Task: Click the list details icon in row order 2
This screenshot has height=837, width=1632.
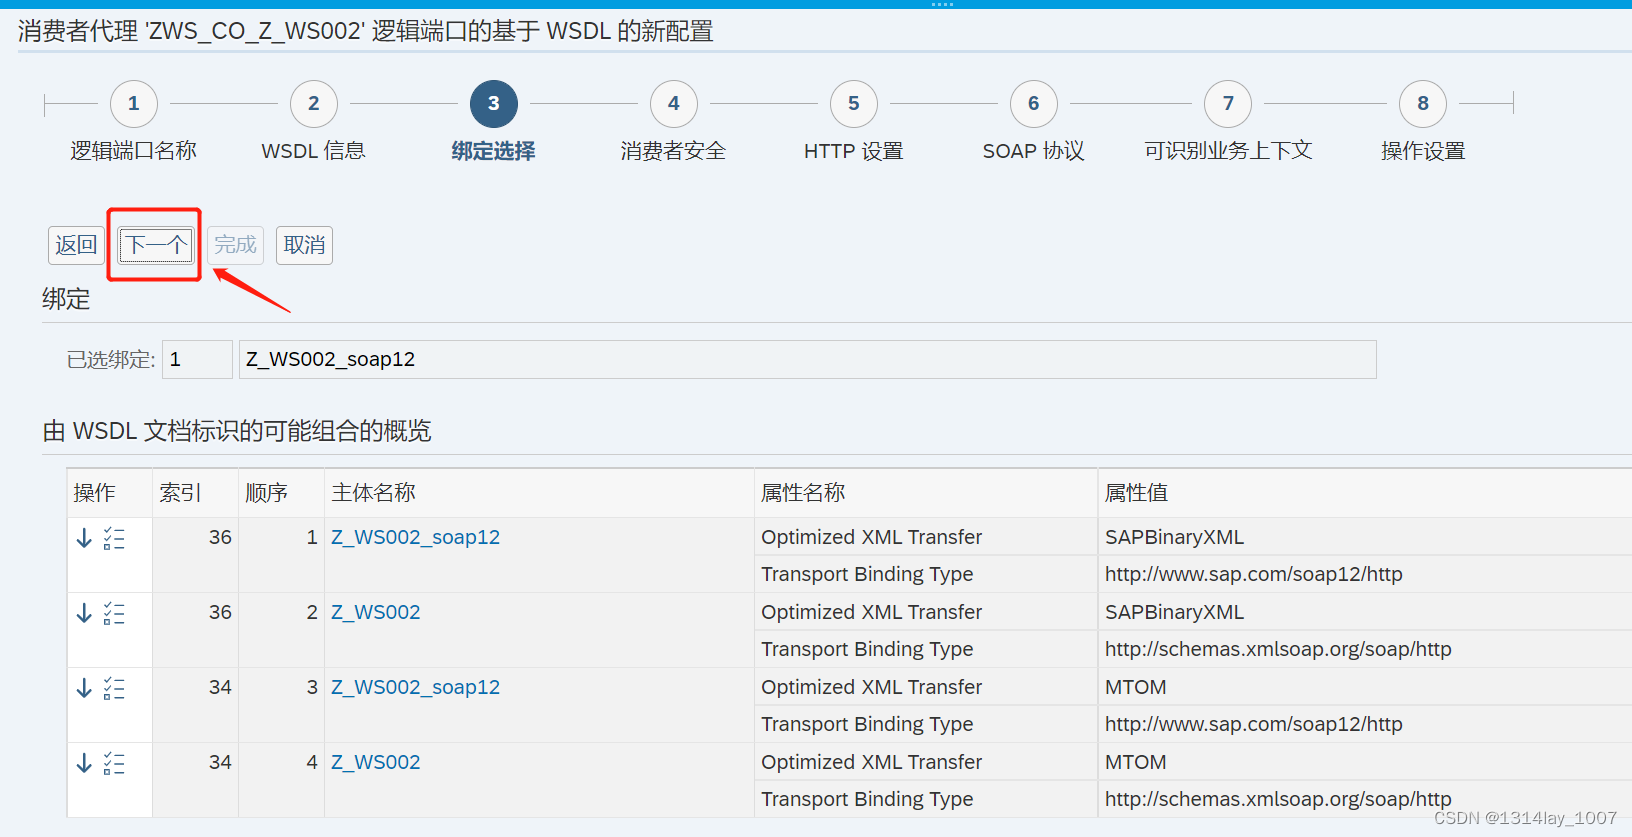Action: tap(114, 613)
